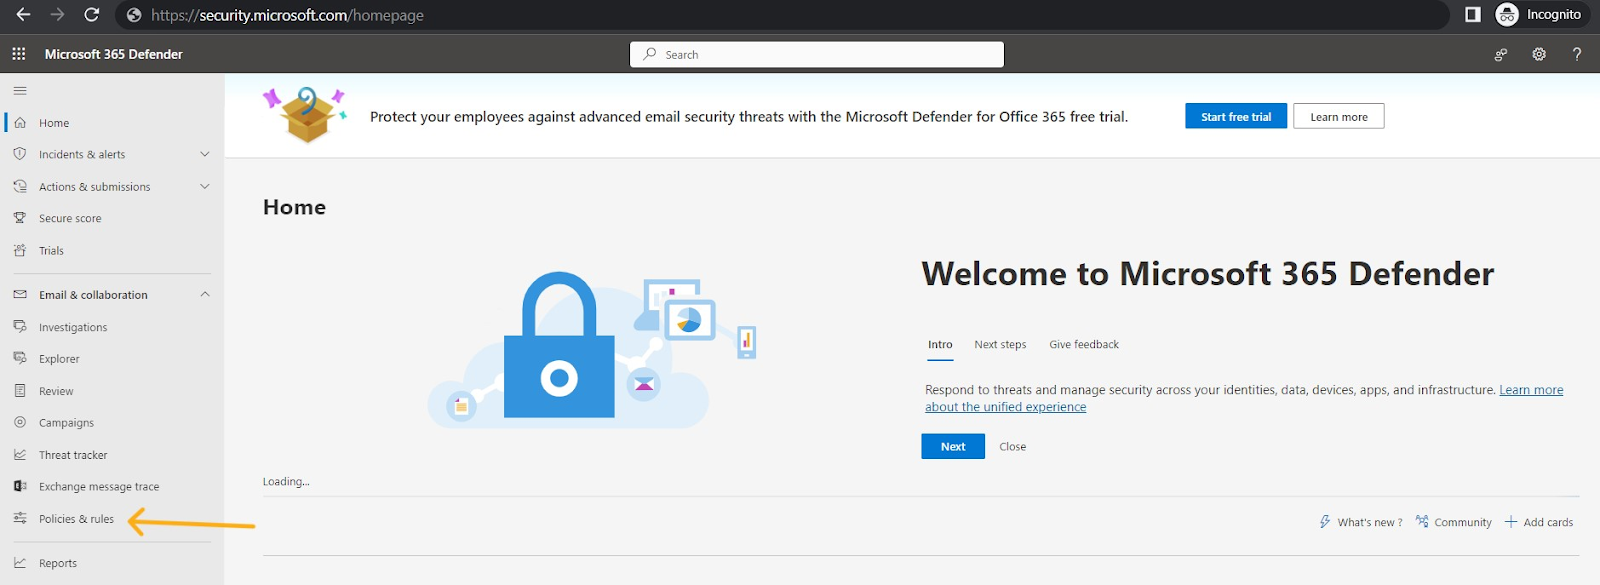Click the Search input field
The width and height of the screenshot is (1600, 585).
(817, 55)
